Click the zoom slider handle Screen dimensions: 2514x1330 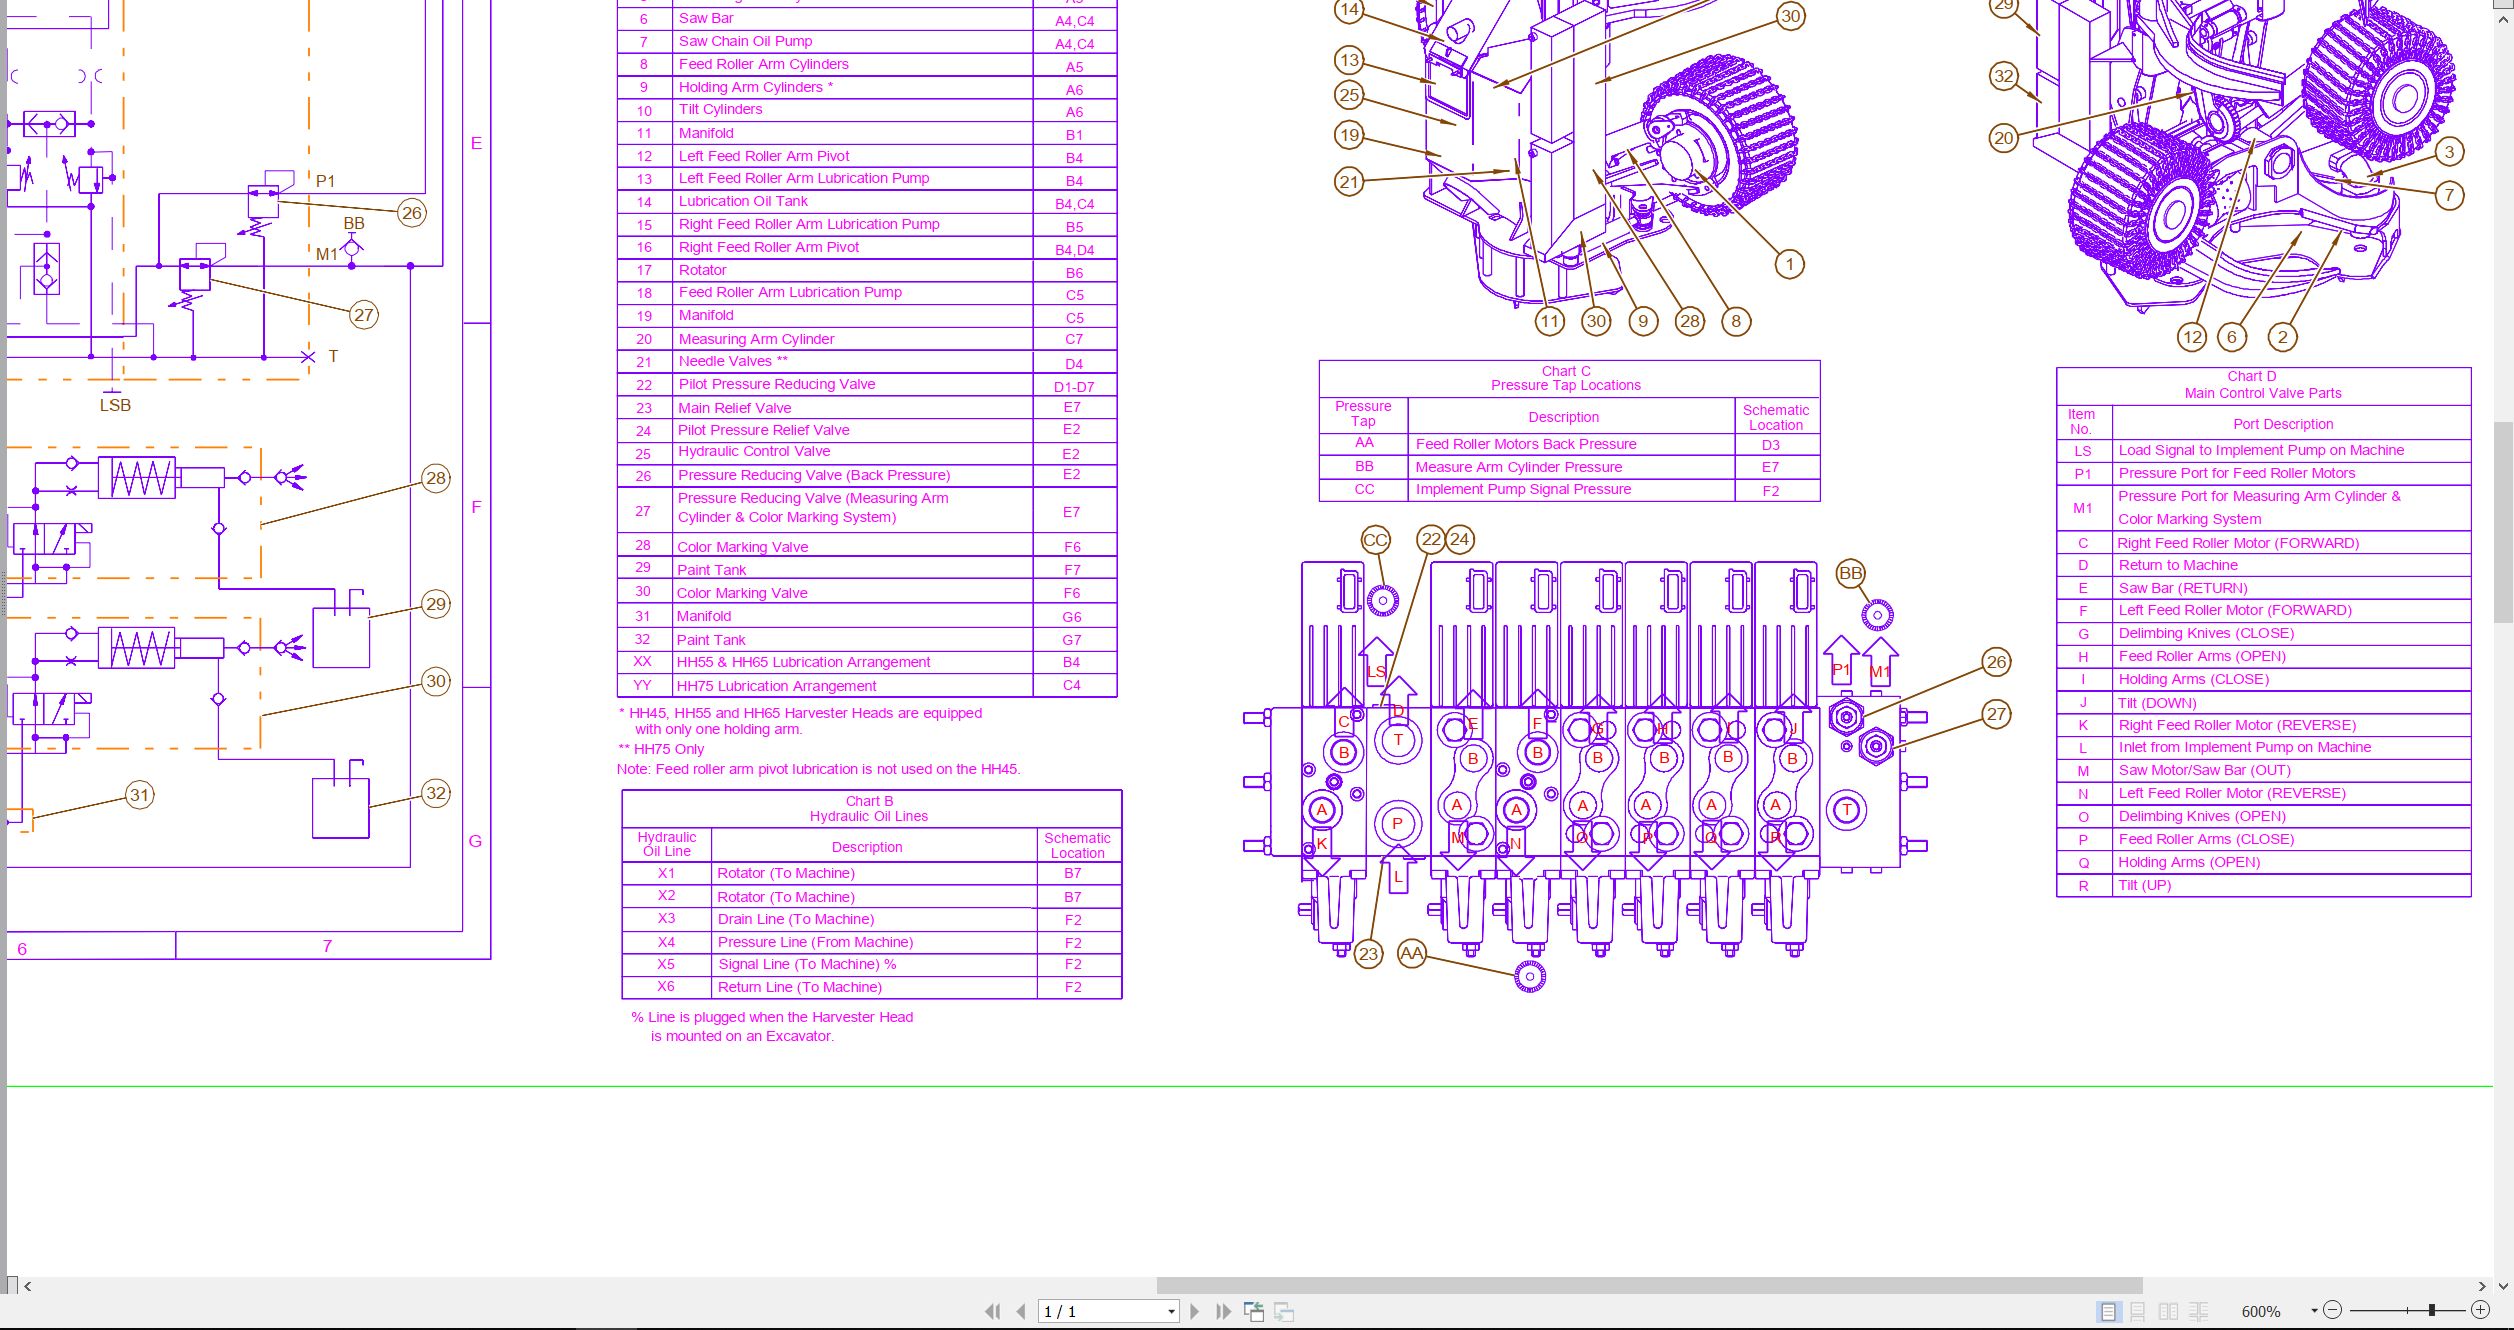coord(2431,1310)
